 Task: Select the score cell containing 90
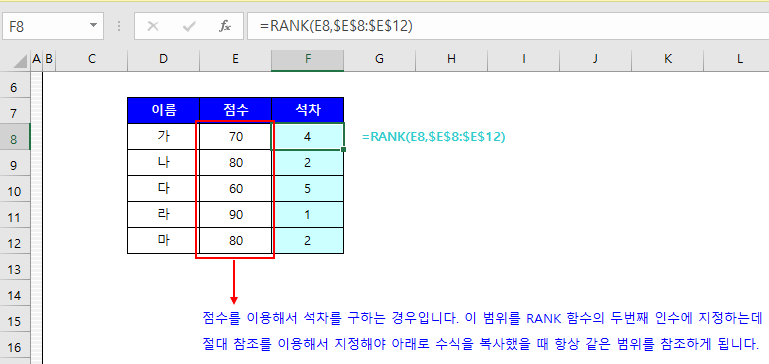tap(235, 214)
